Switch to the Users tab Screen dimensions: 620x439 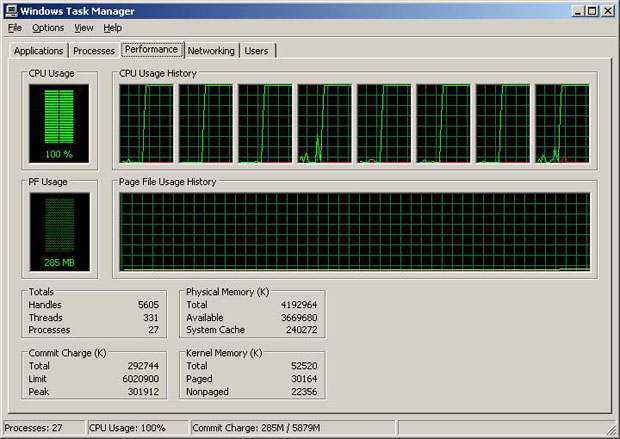257,51
